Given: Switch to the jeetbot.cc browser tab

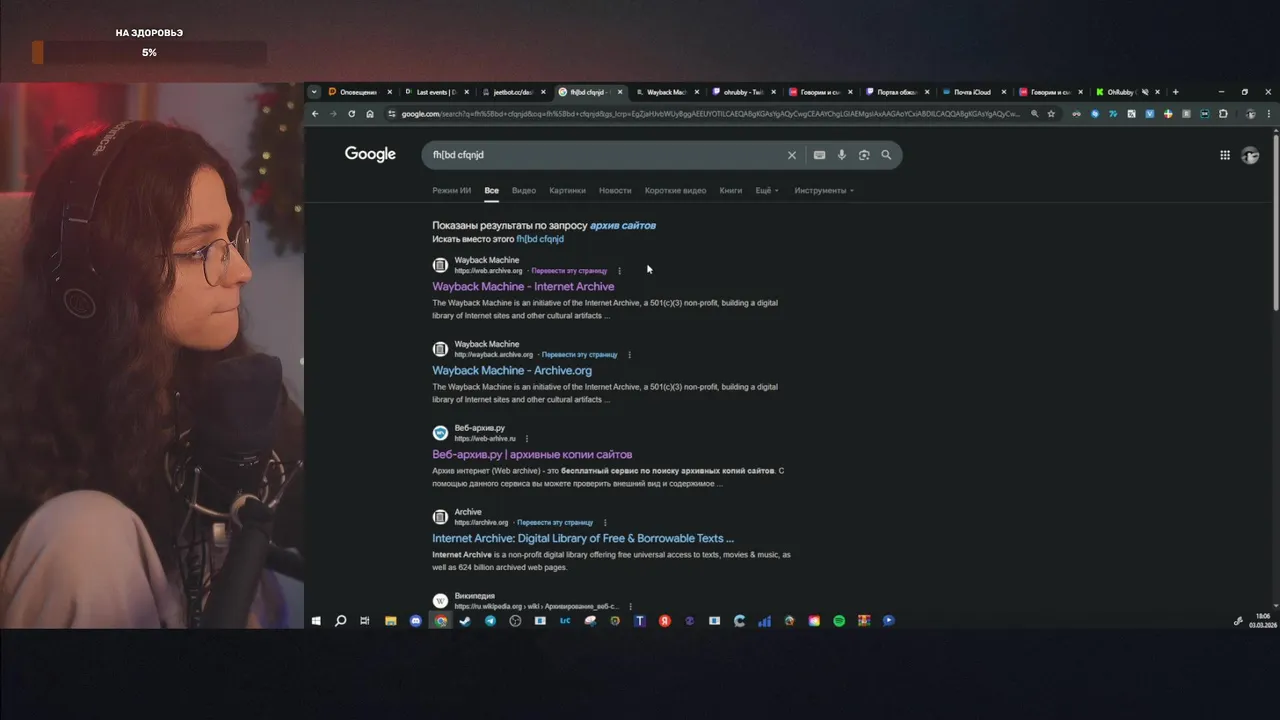Looking at the screenshot, I should [x=512, y=92].
